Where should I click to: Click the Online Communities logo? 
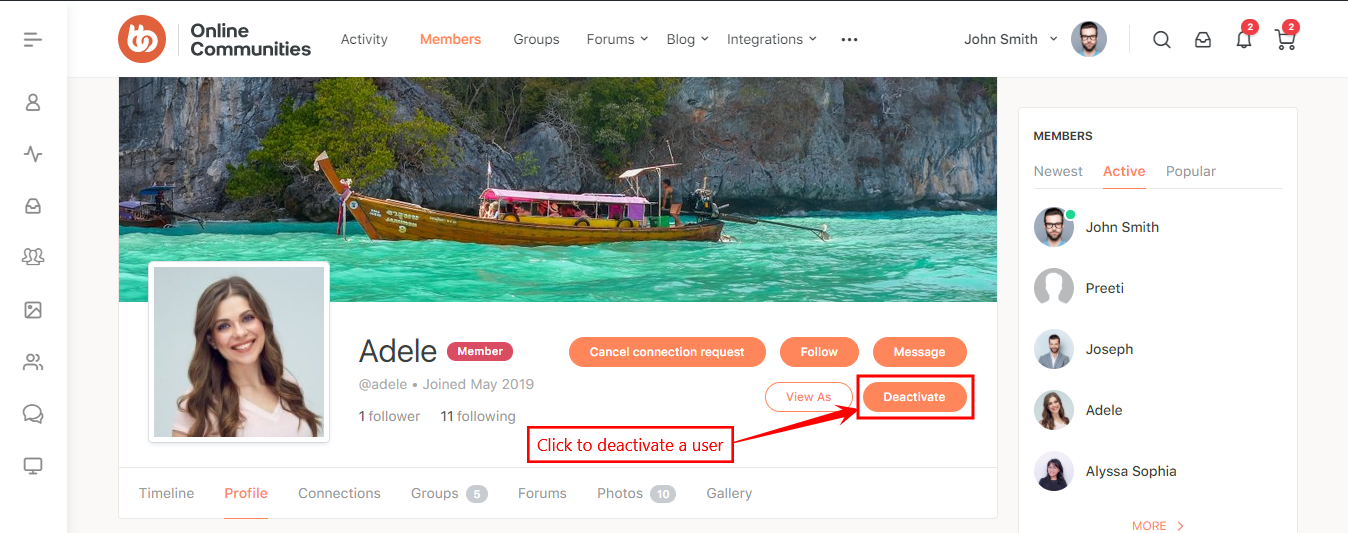coord(215,40)
